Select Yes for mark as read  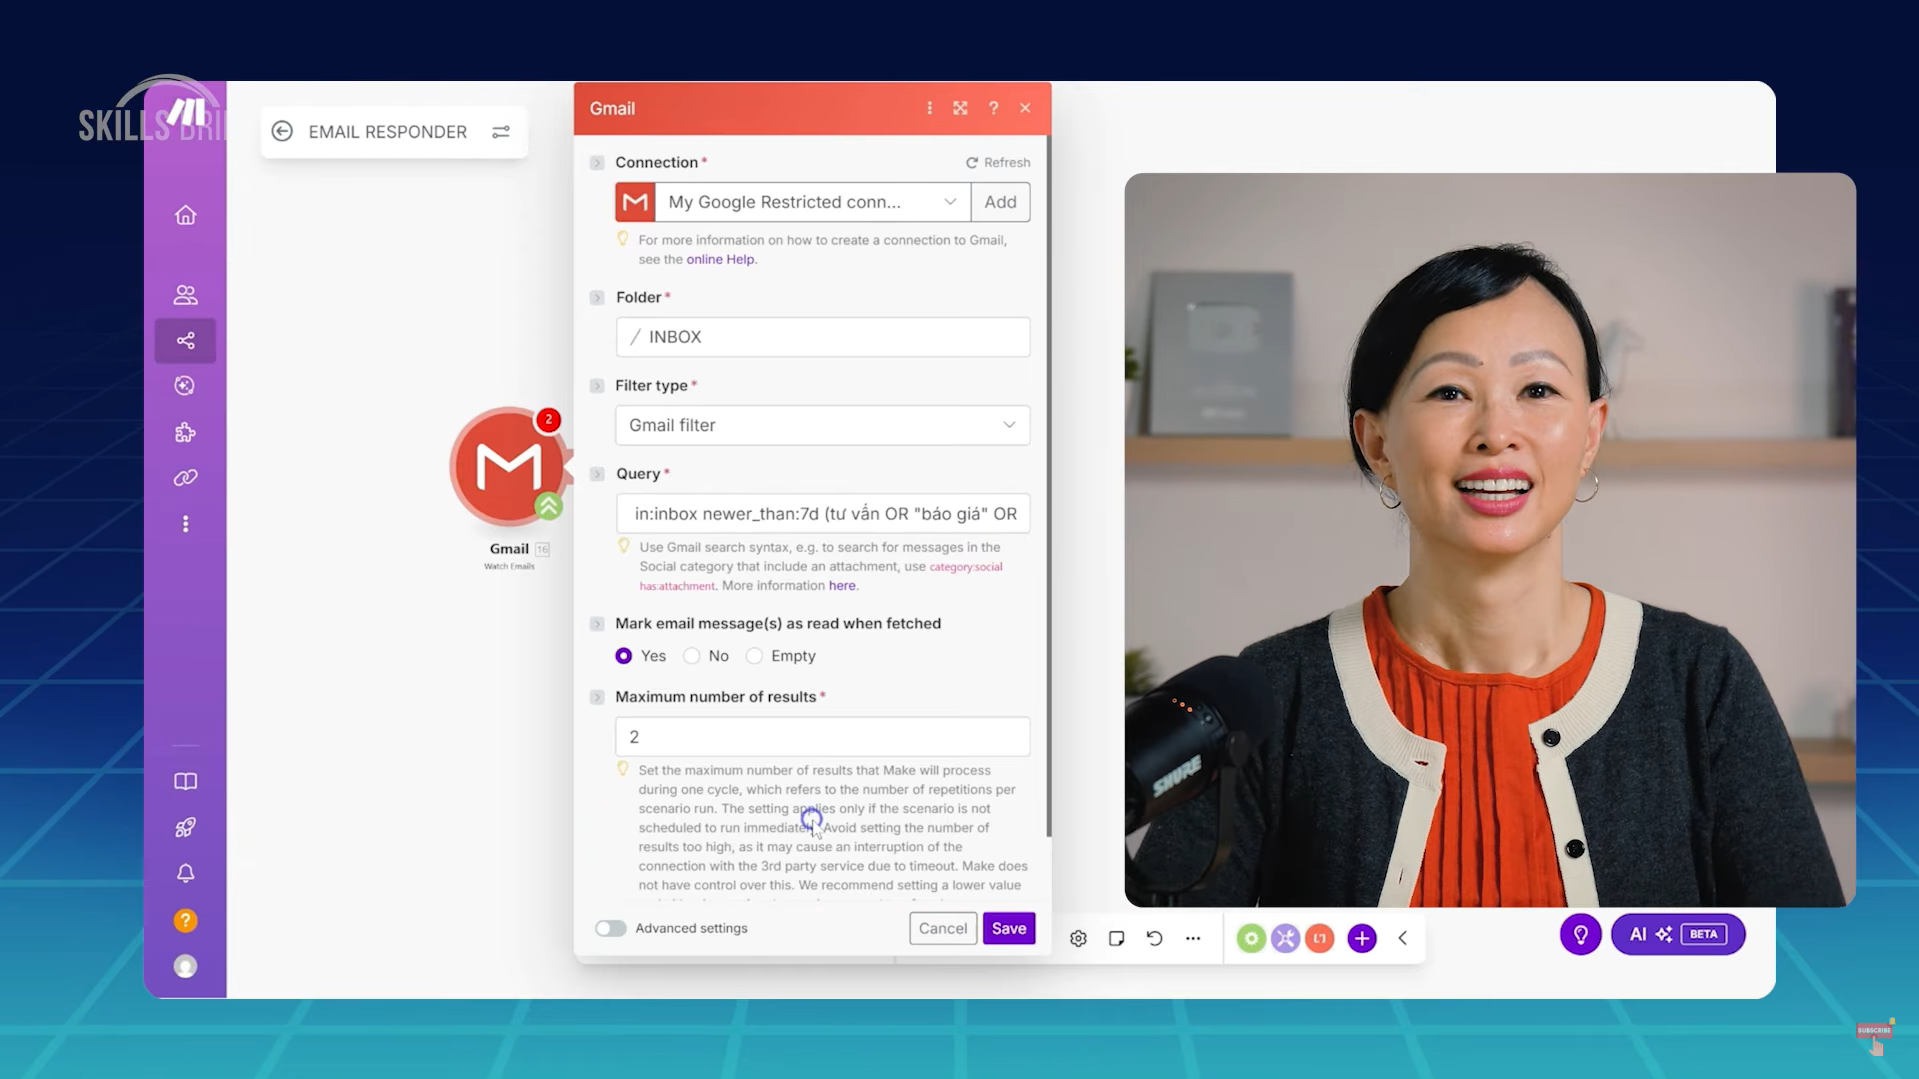[x=624, y=656]
